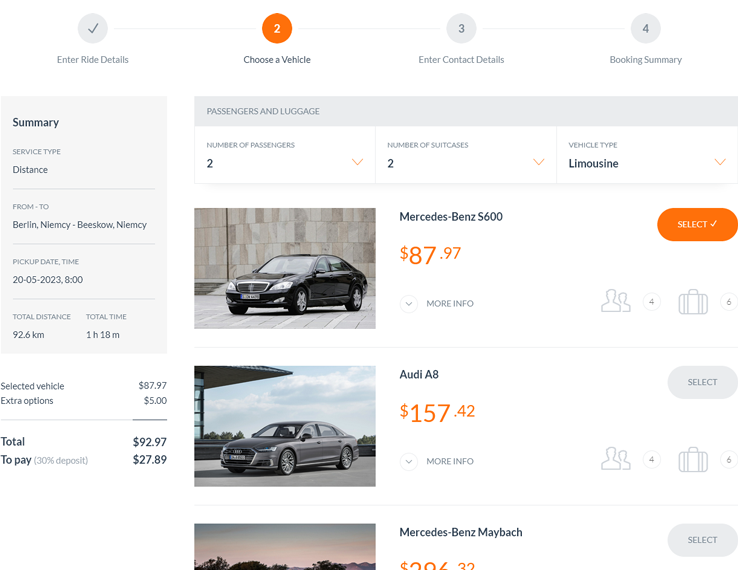
Task: Expand More Info chevron for Mercedes-Benz S600
Action: (x=409, y=304)
